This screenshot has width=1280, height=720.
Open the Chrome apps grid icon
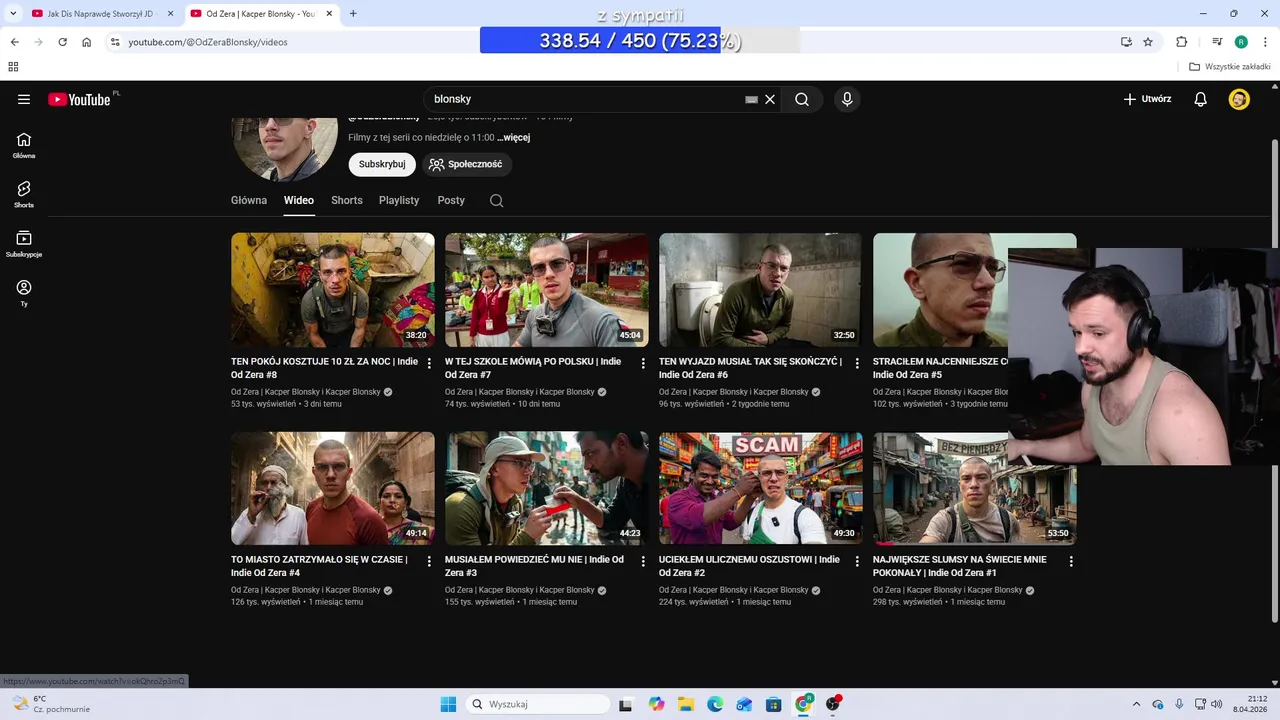[x=13, y=66]
